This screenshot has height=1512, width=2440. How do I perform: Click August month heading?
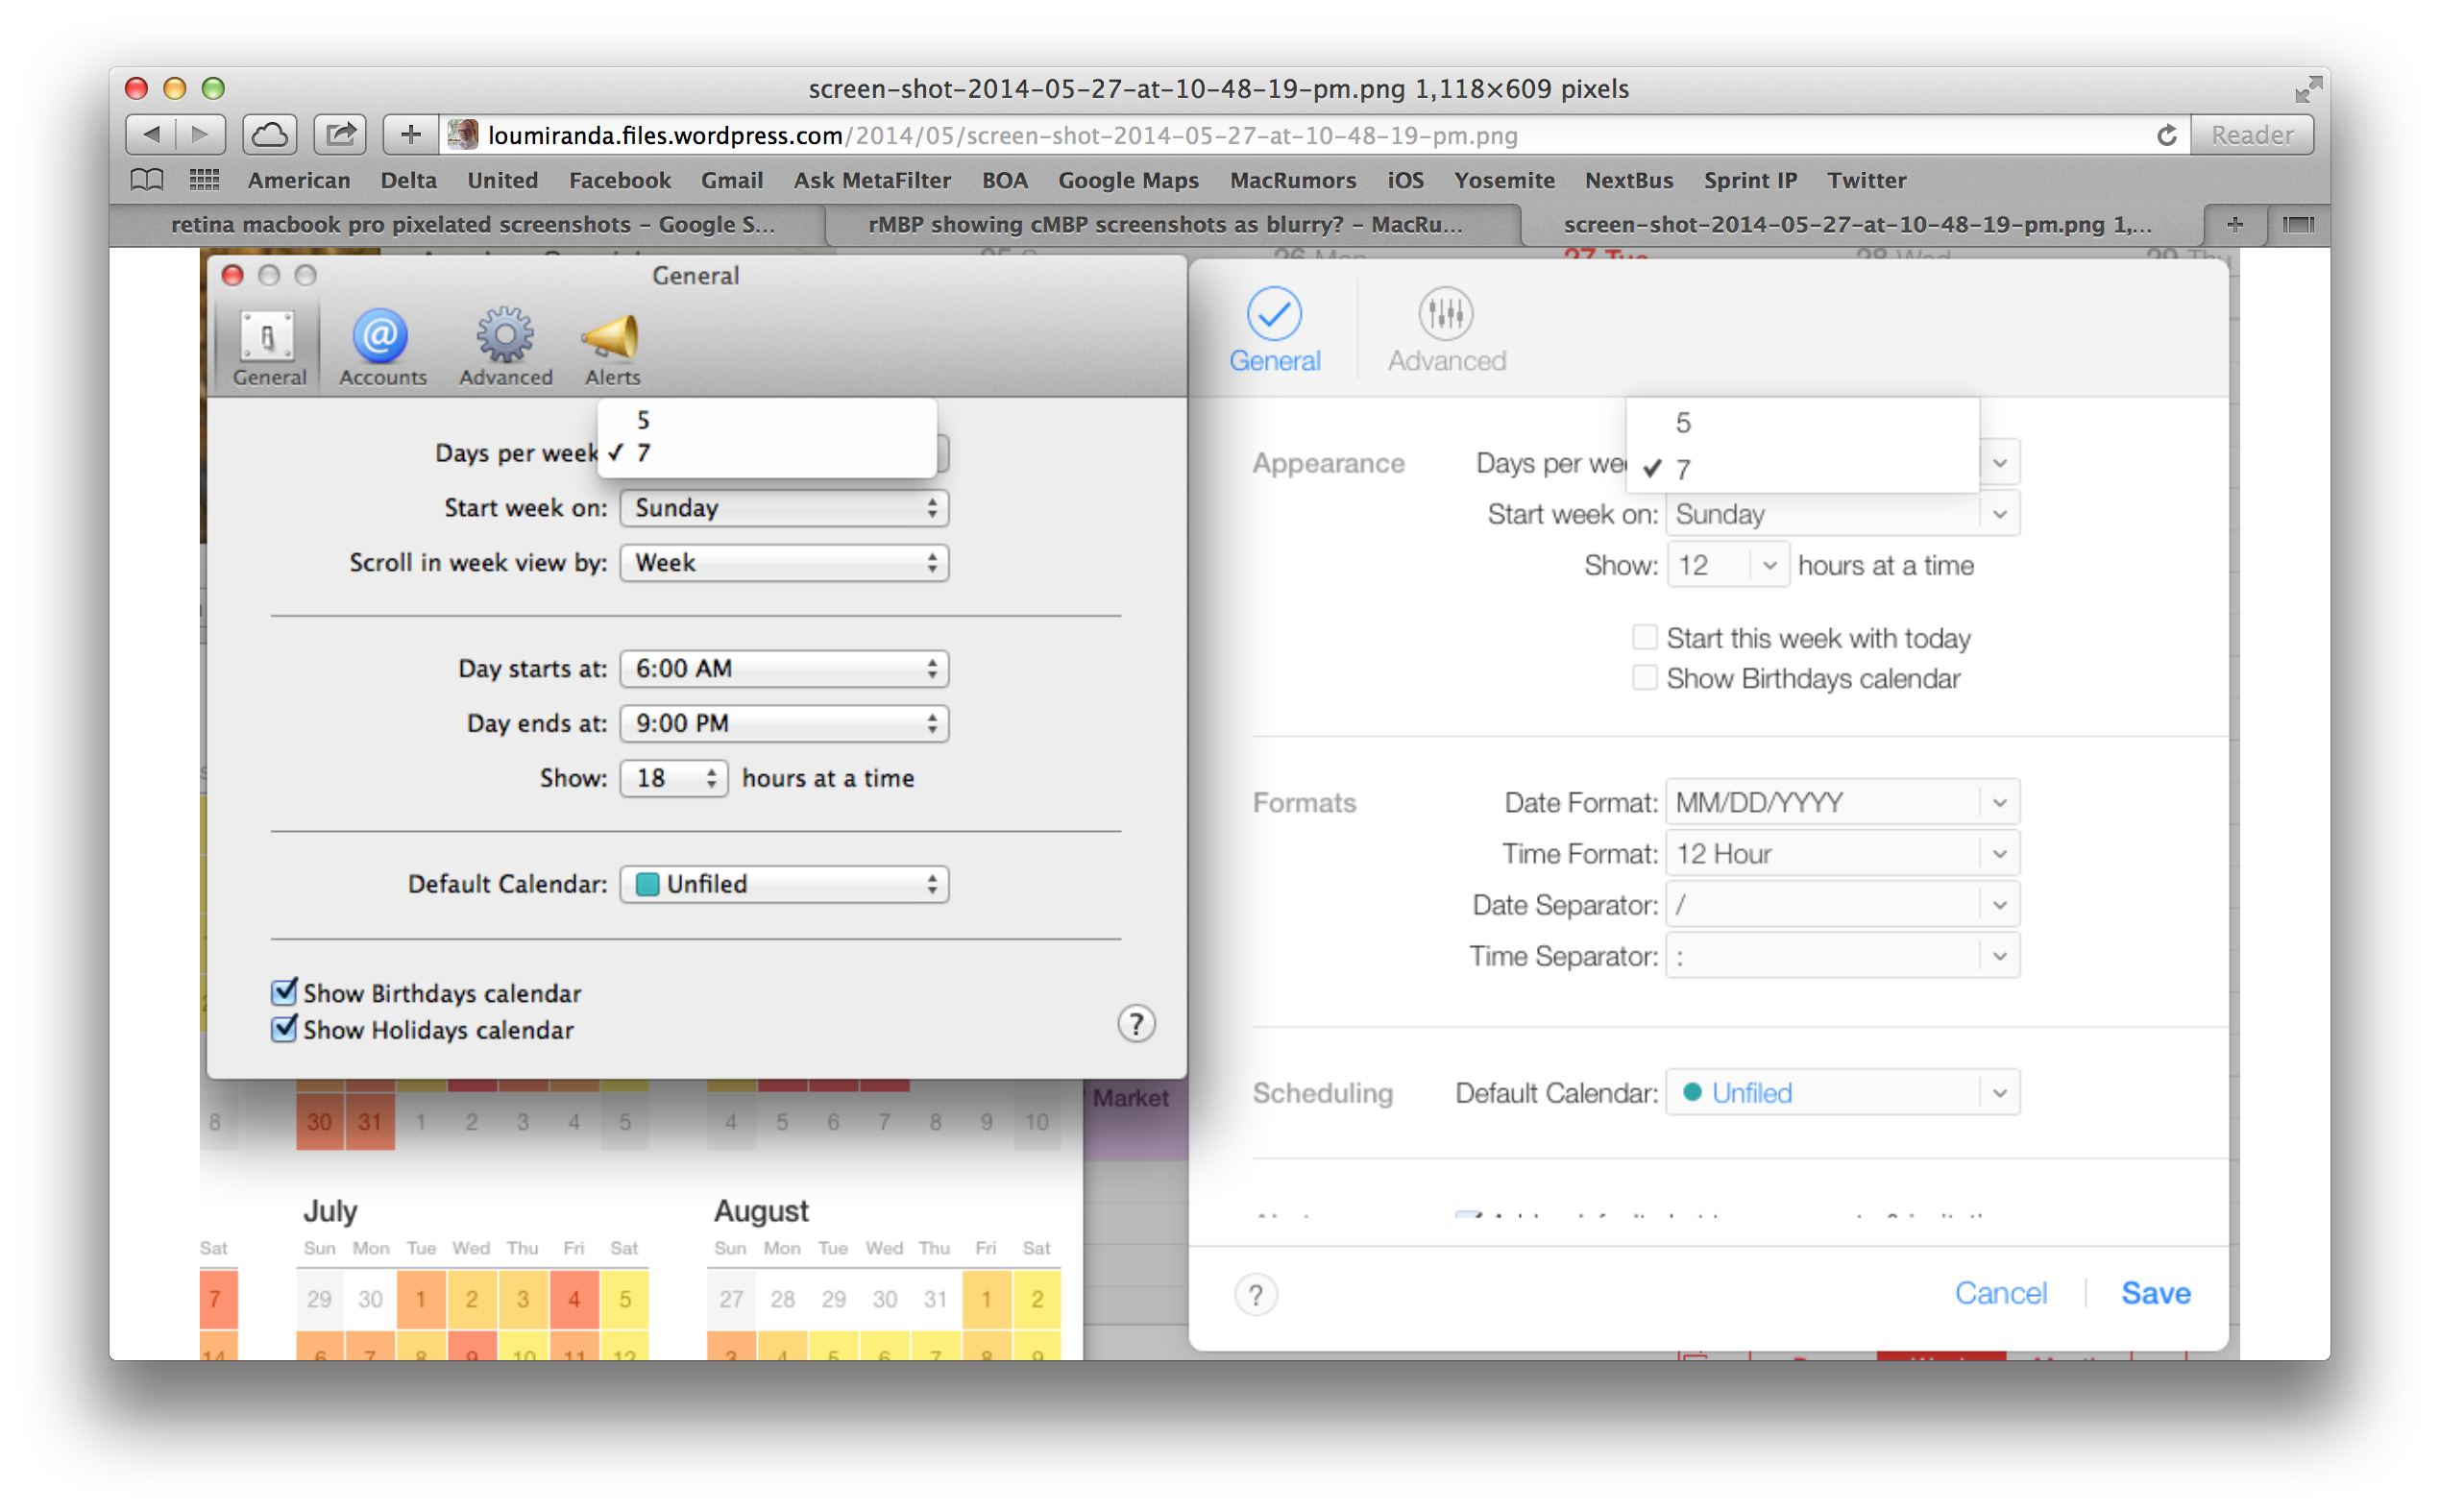tap(760, 1211)
